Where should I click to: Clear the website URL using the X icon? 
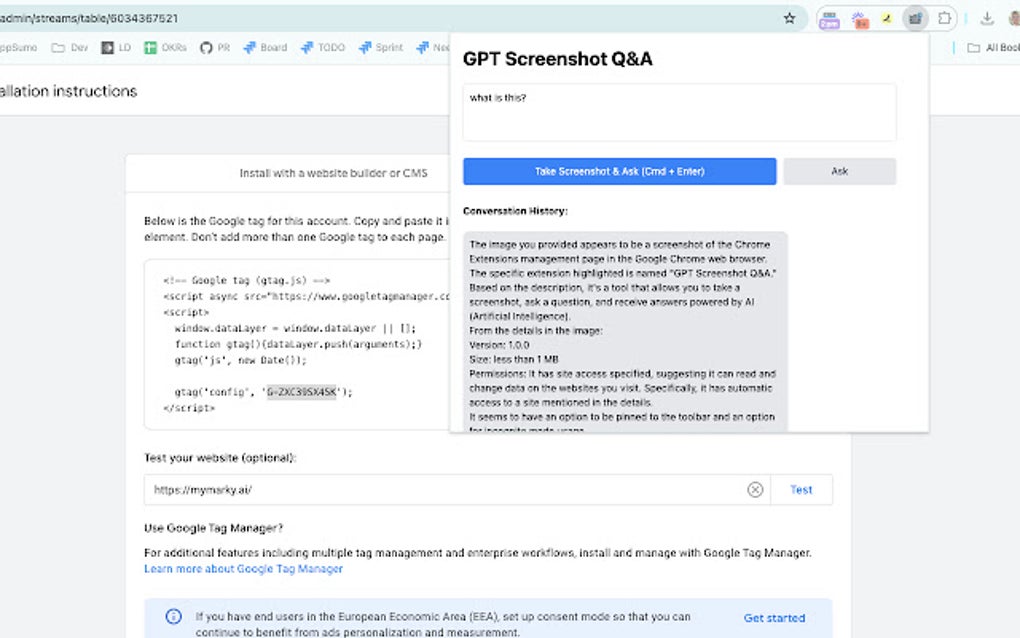coord(756,489)
